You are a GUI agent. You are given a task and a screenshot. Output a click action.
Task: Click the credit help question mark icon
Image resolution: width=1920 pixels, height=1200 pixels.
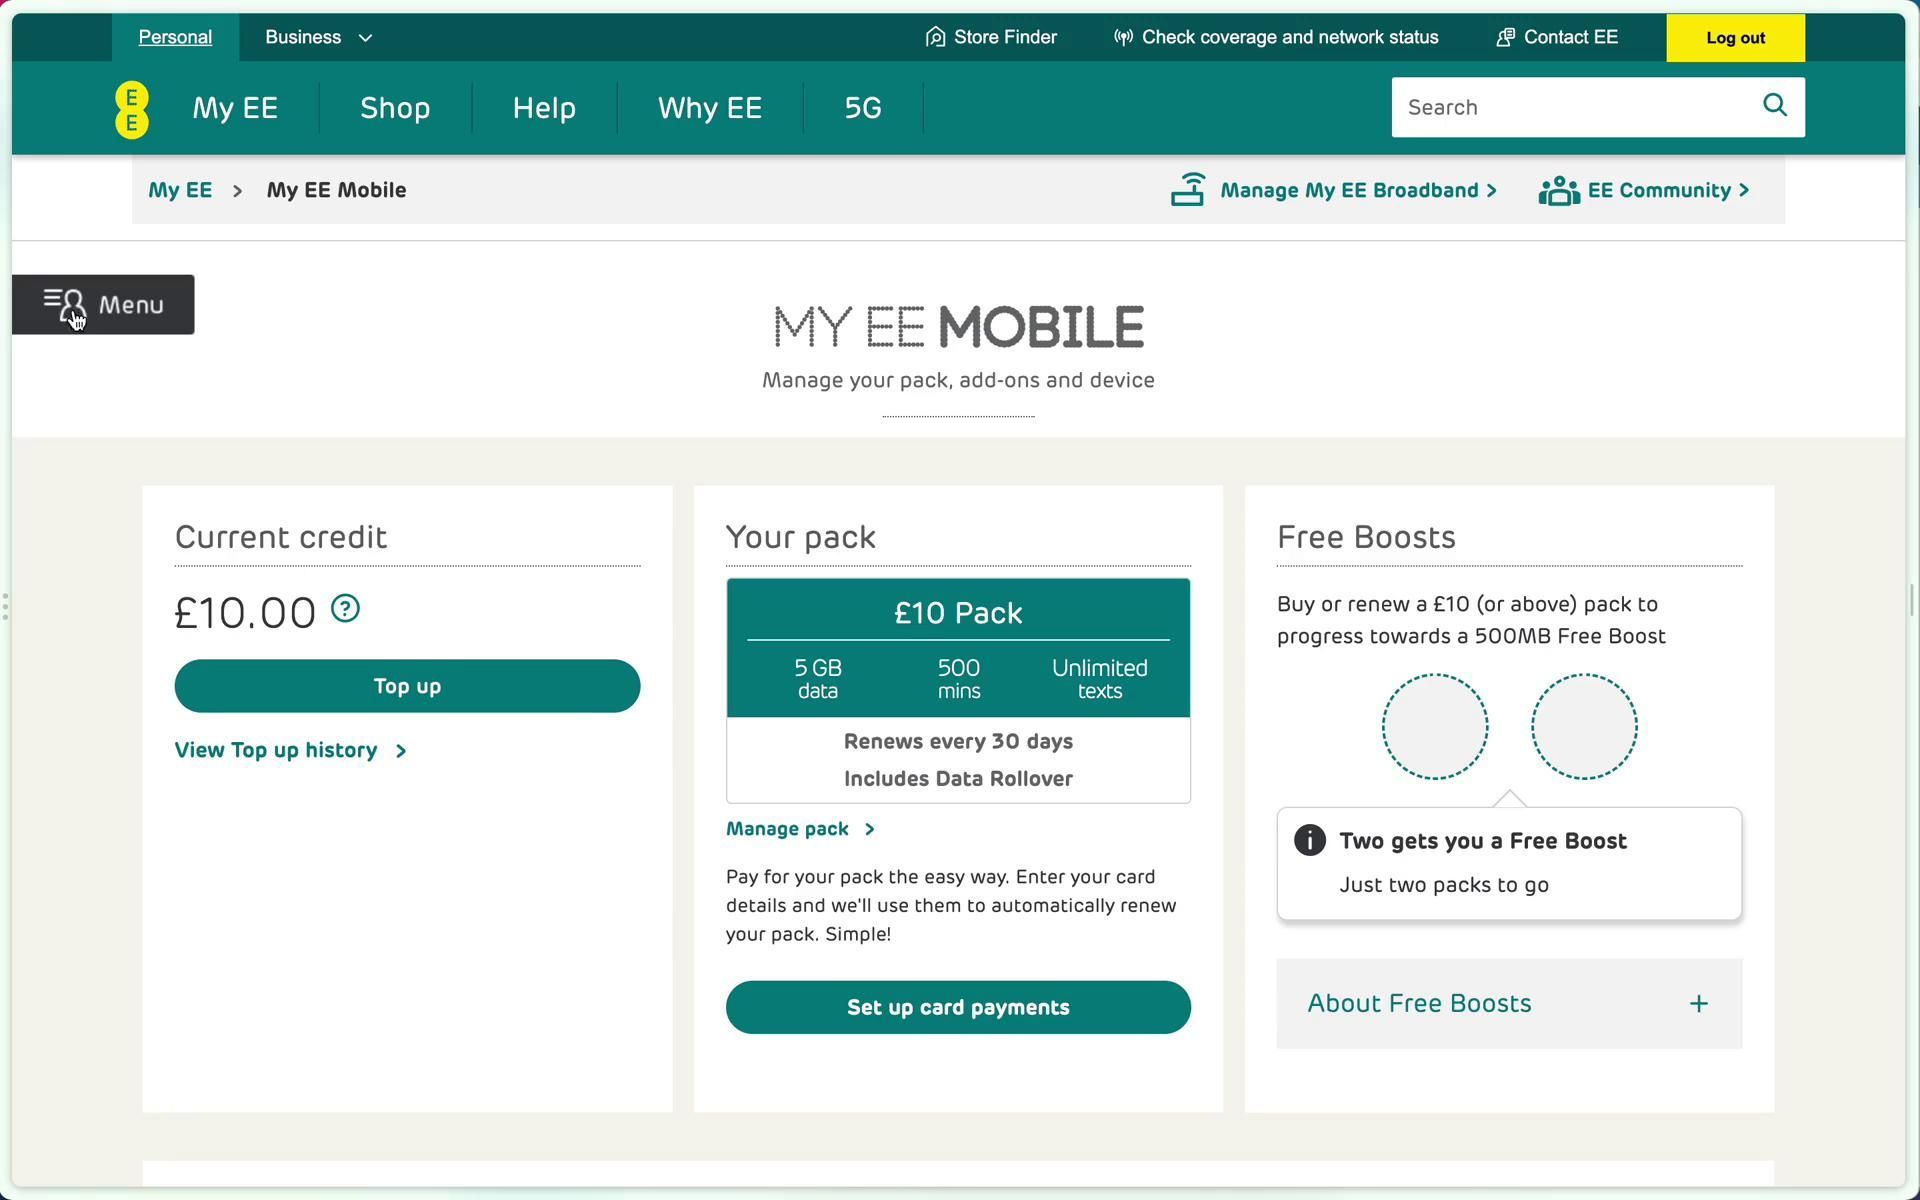coord(345,608)
